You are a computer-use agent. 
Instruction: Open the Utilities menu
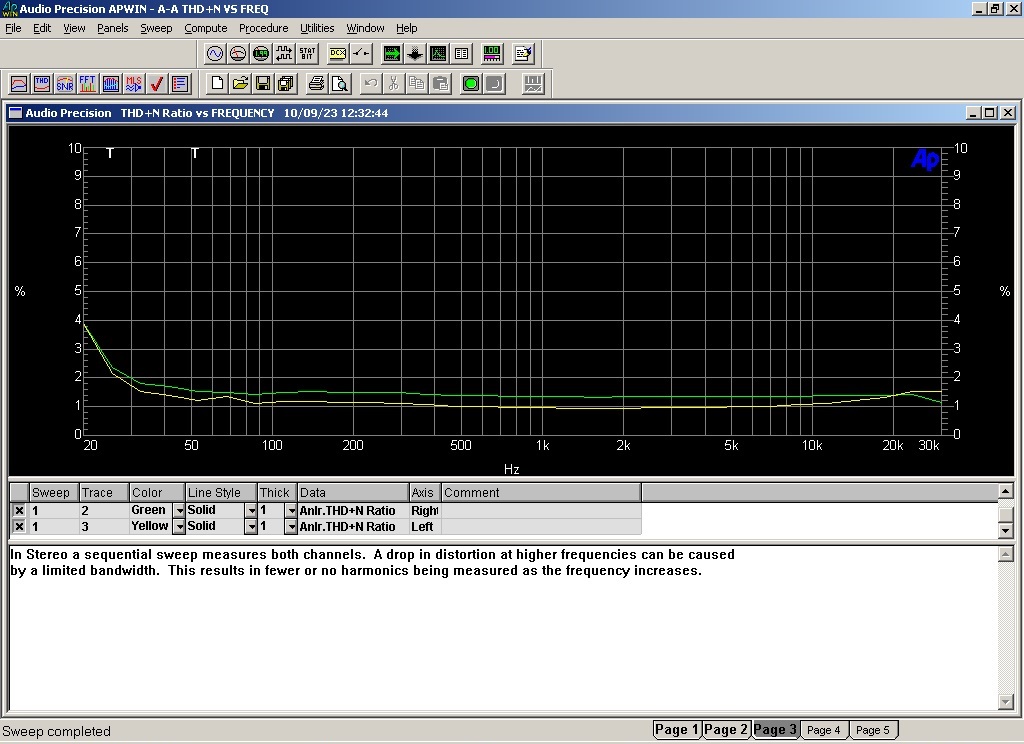317,28
